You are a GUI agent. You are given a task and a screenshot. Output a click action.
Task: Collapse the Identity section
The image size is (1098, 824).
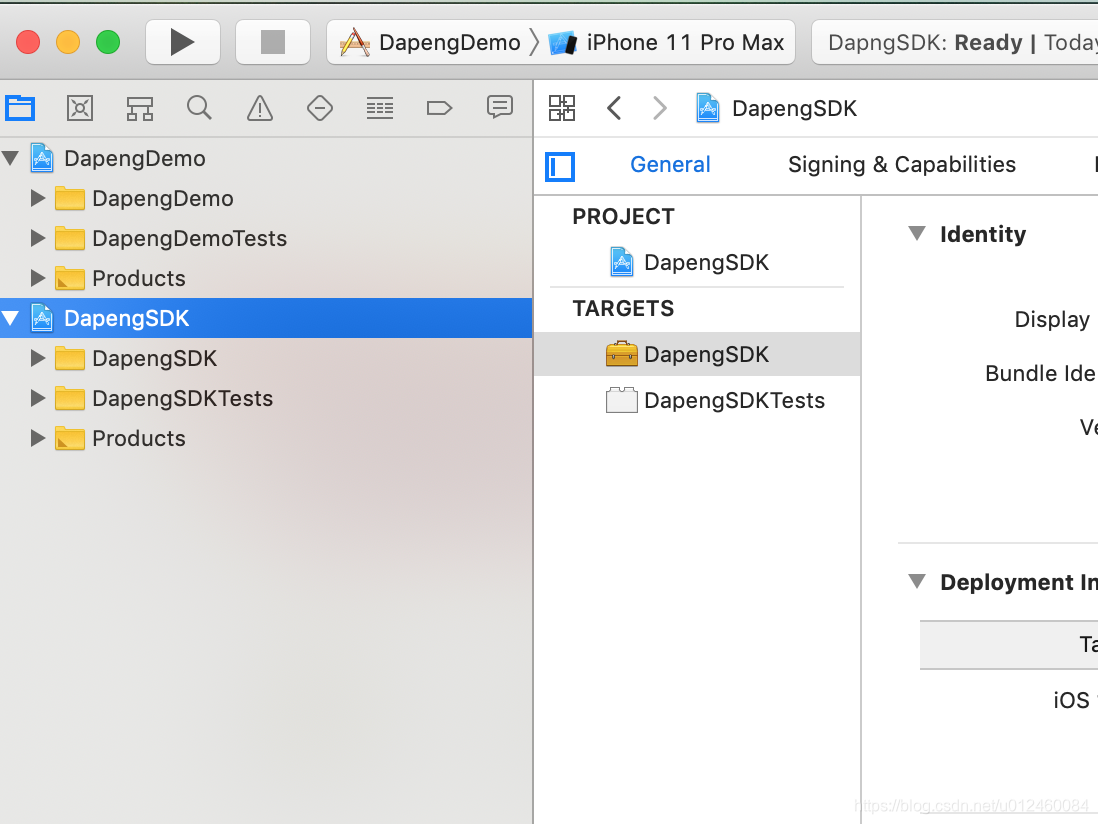click(x=917, y=233)
